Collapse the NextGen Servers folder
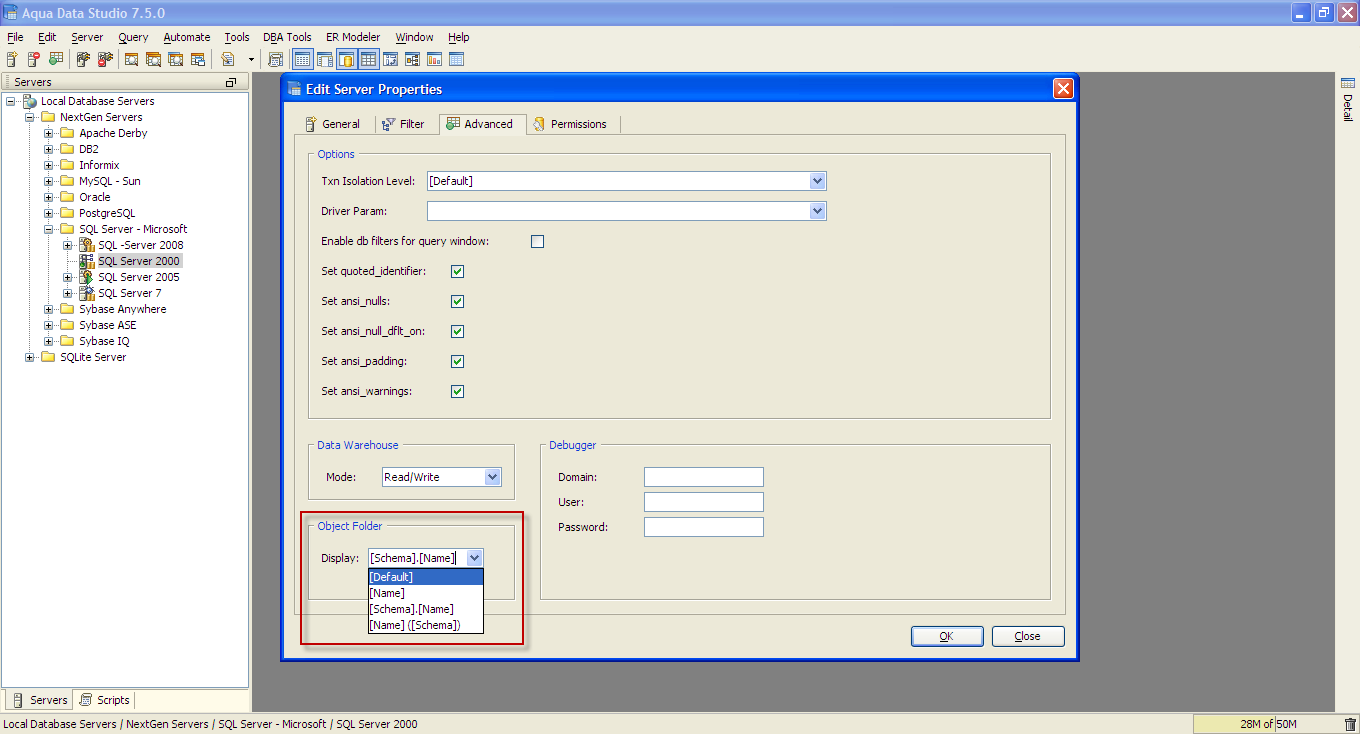The height and width of the screenshot is (734, 1360). pyautogui.click(x=30, y=117)
